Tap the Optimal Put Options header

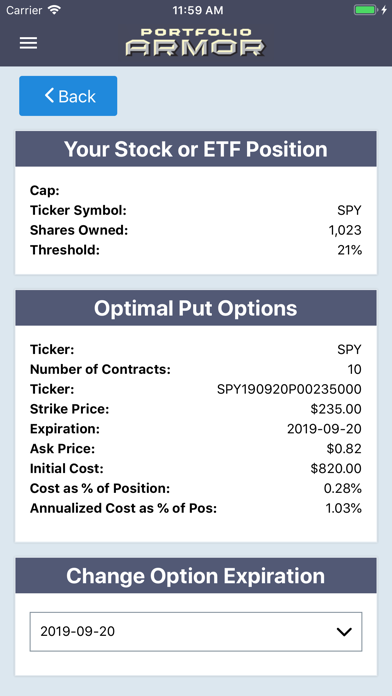pos(196,308)
